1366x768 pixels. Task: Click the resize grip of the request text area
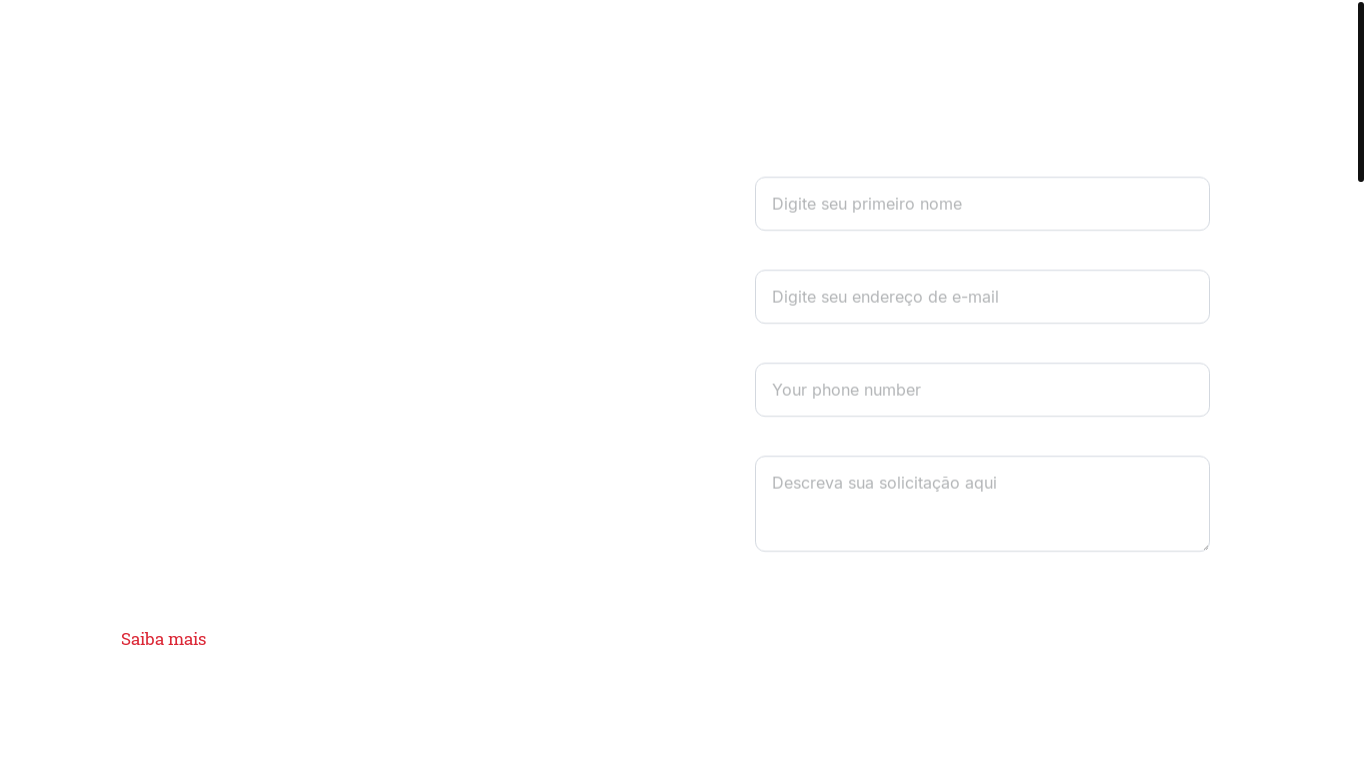point(1205,547)
